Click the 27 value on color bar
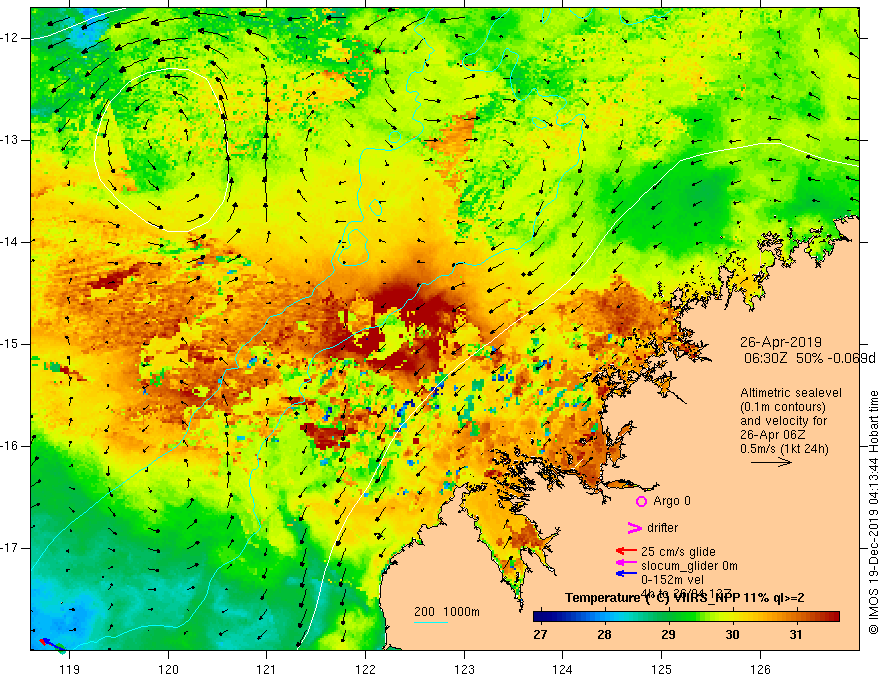880x680 pixels. tap(540, 635)
